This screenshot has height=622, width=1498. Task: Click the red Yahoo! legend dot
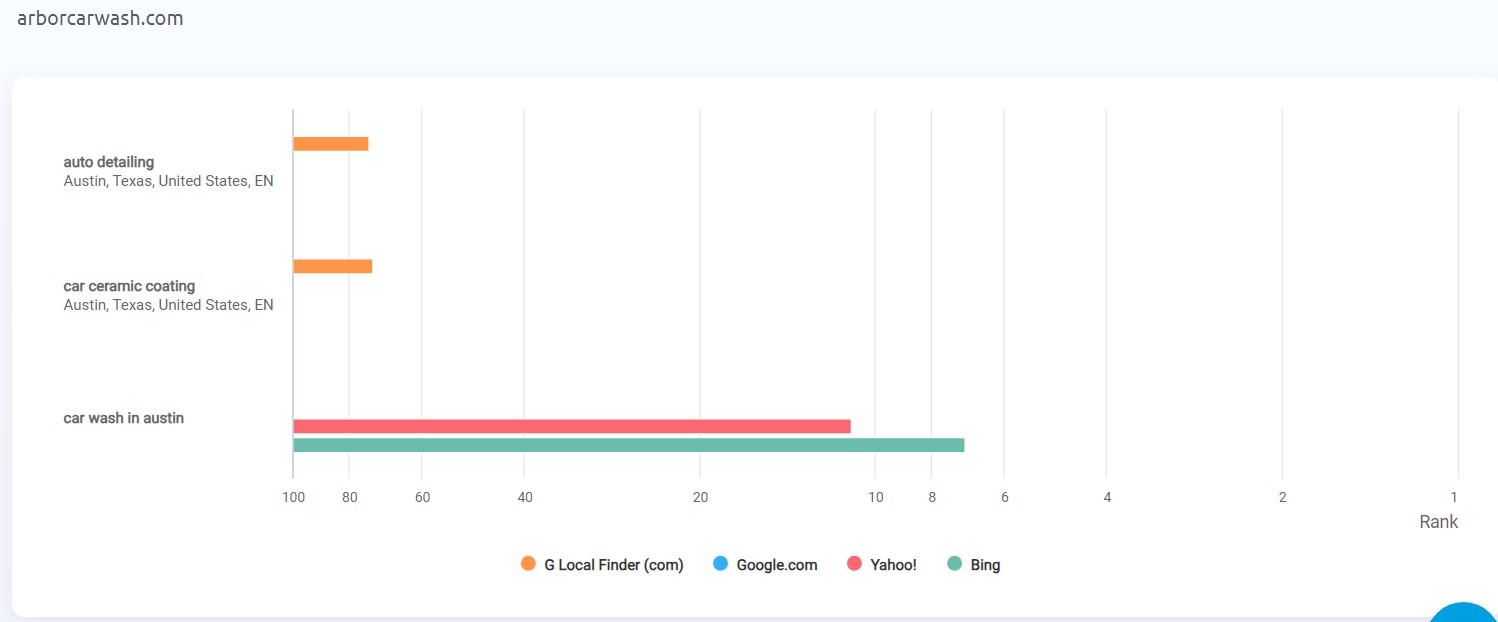point(854,564)
